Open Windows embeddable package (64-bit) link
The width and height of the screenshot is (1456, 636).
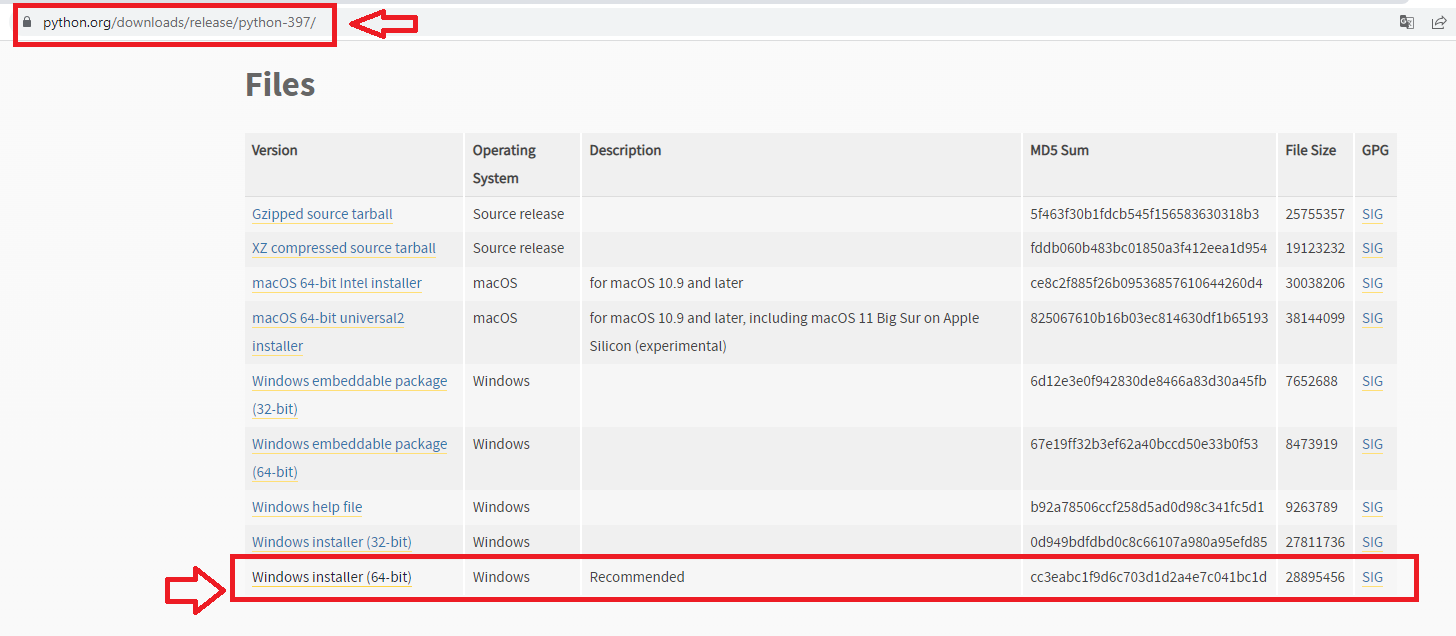tap(349, 458)
